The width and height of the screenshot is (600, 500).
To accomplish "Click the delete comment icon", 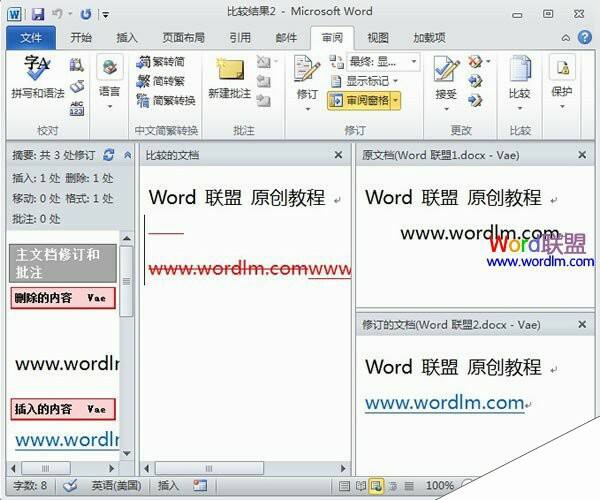I will pos(264,62).
